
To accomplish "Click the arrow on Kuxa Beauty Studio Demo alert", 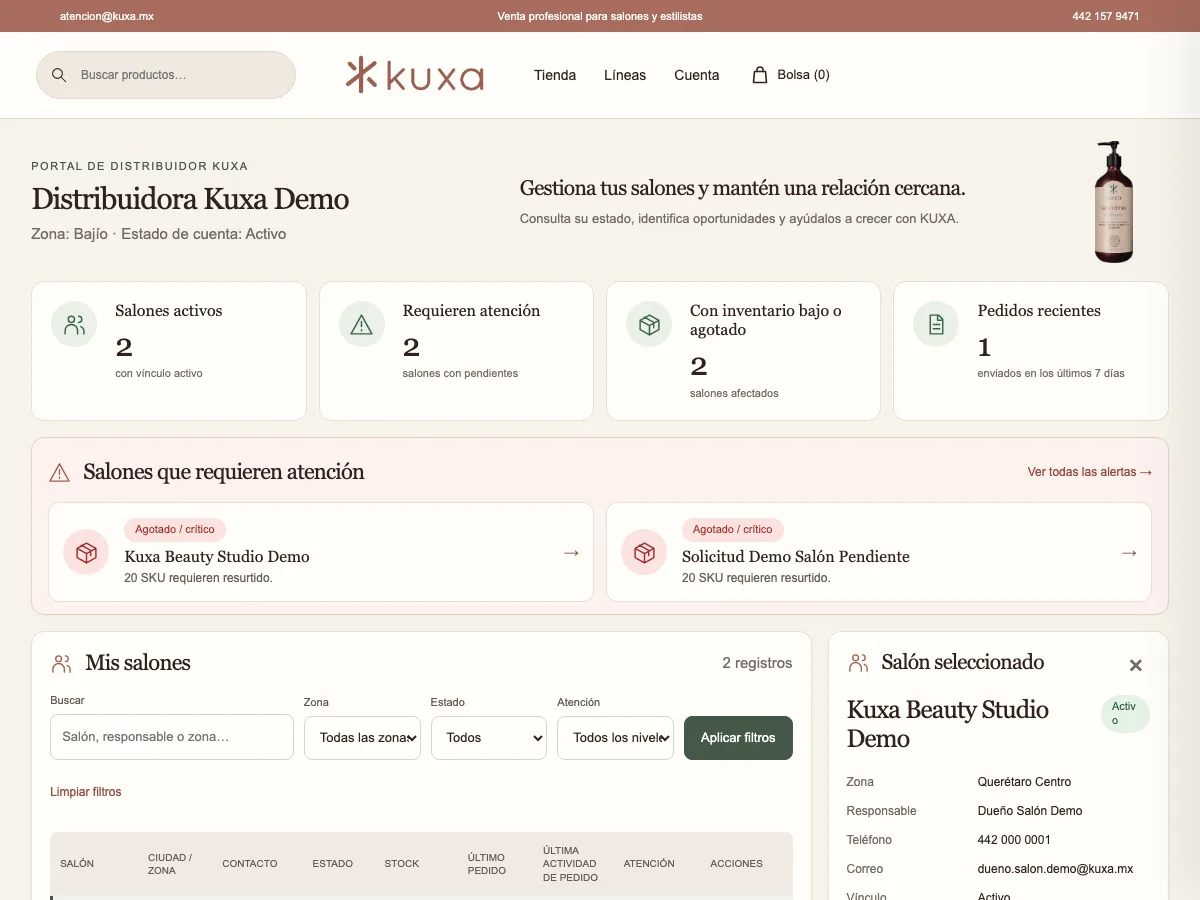I will (571, 552).
